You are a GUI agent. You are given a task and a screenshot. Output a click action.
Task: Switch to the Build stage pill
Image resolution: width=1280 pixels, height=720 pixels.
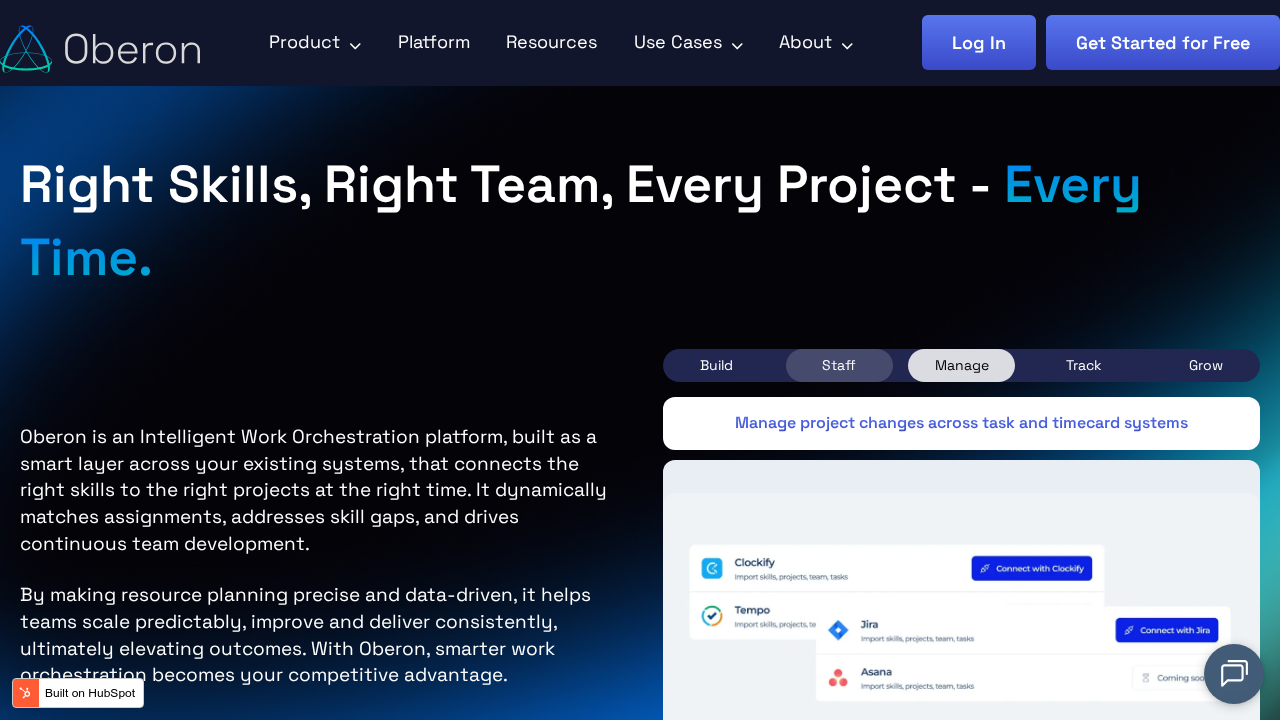tap(716, 365)
